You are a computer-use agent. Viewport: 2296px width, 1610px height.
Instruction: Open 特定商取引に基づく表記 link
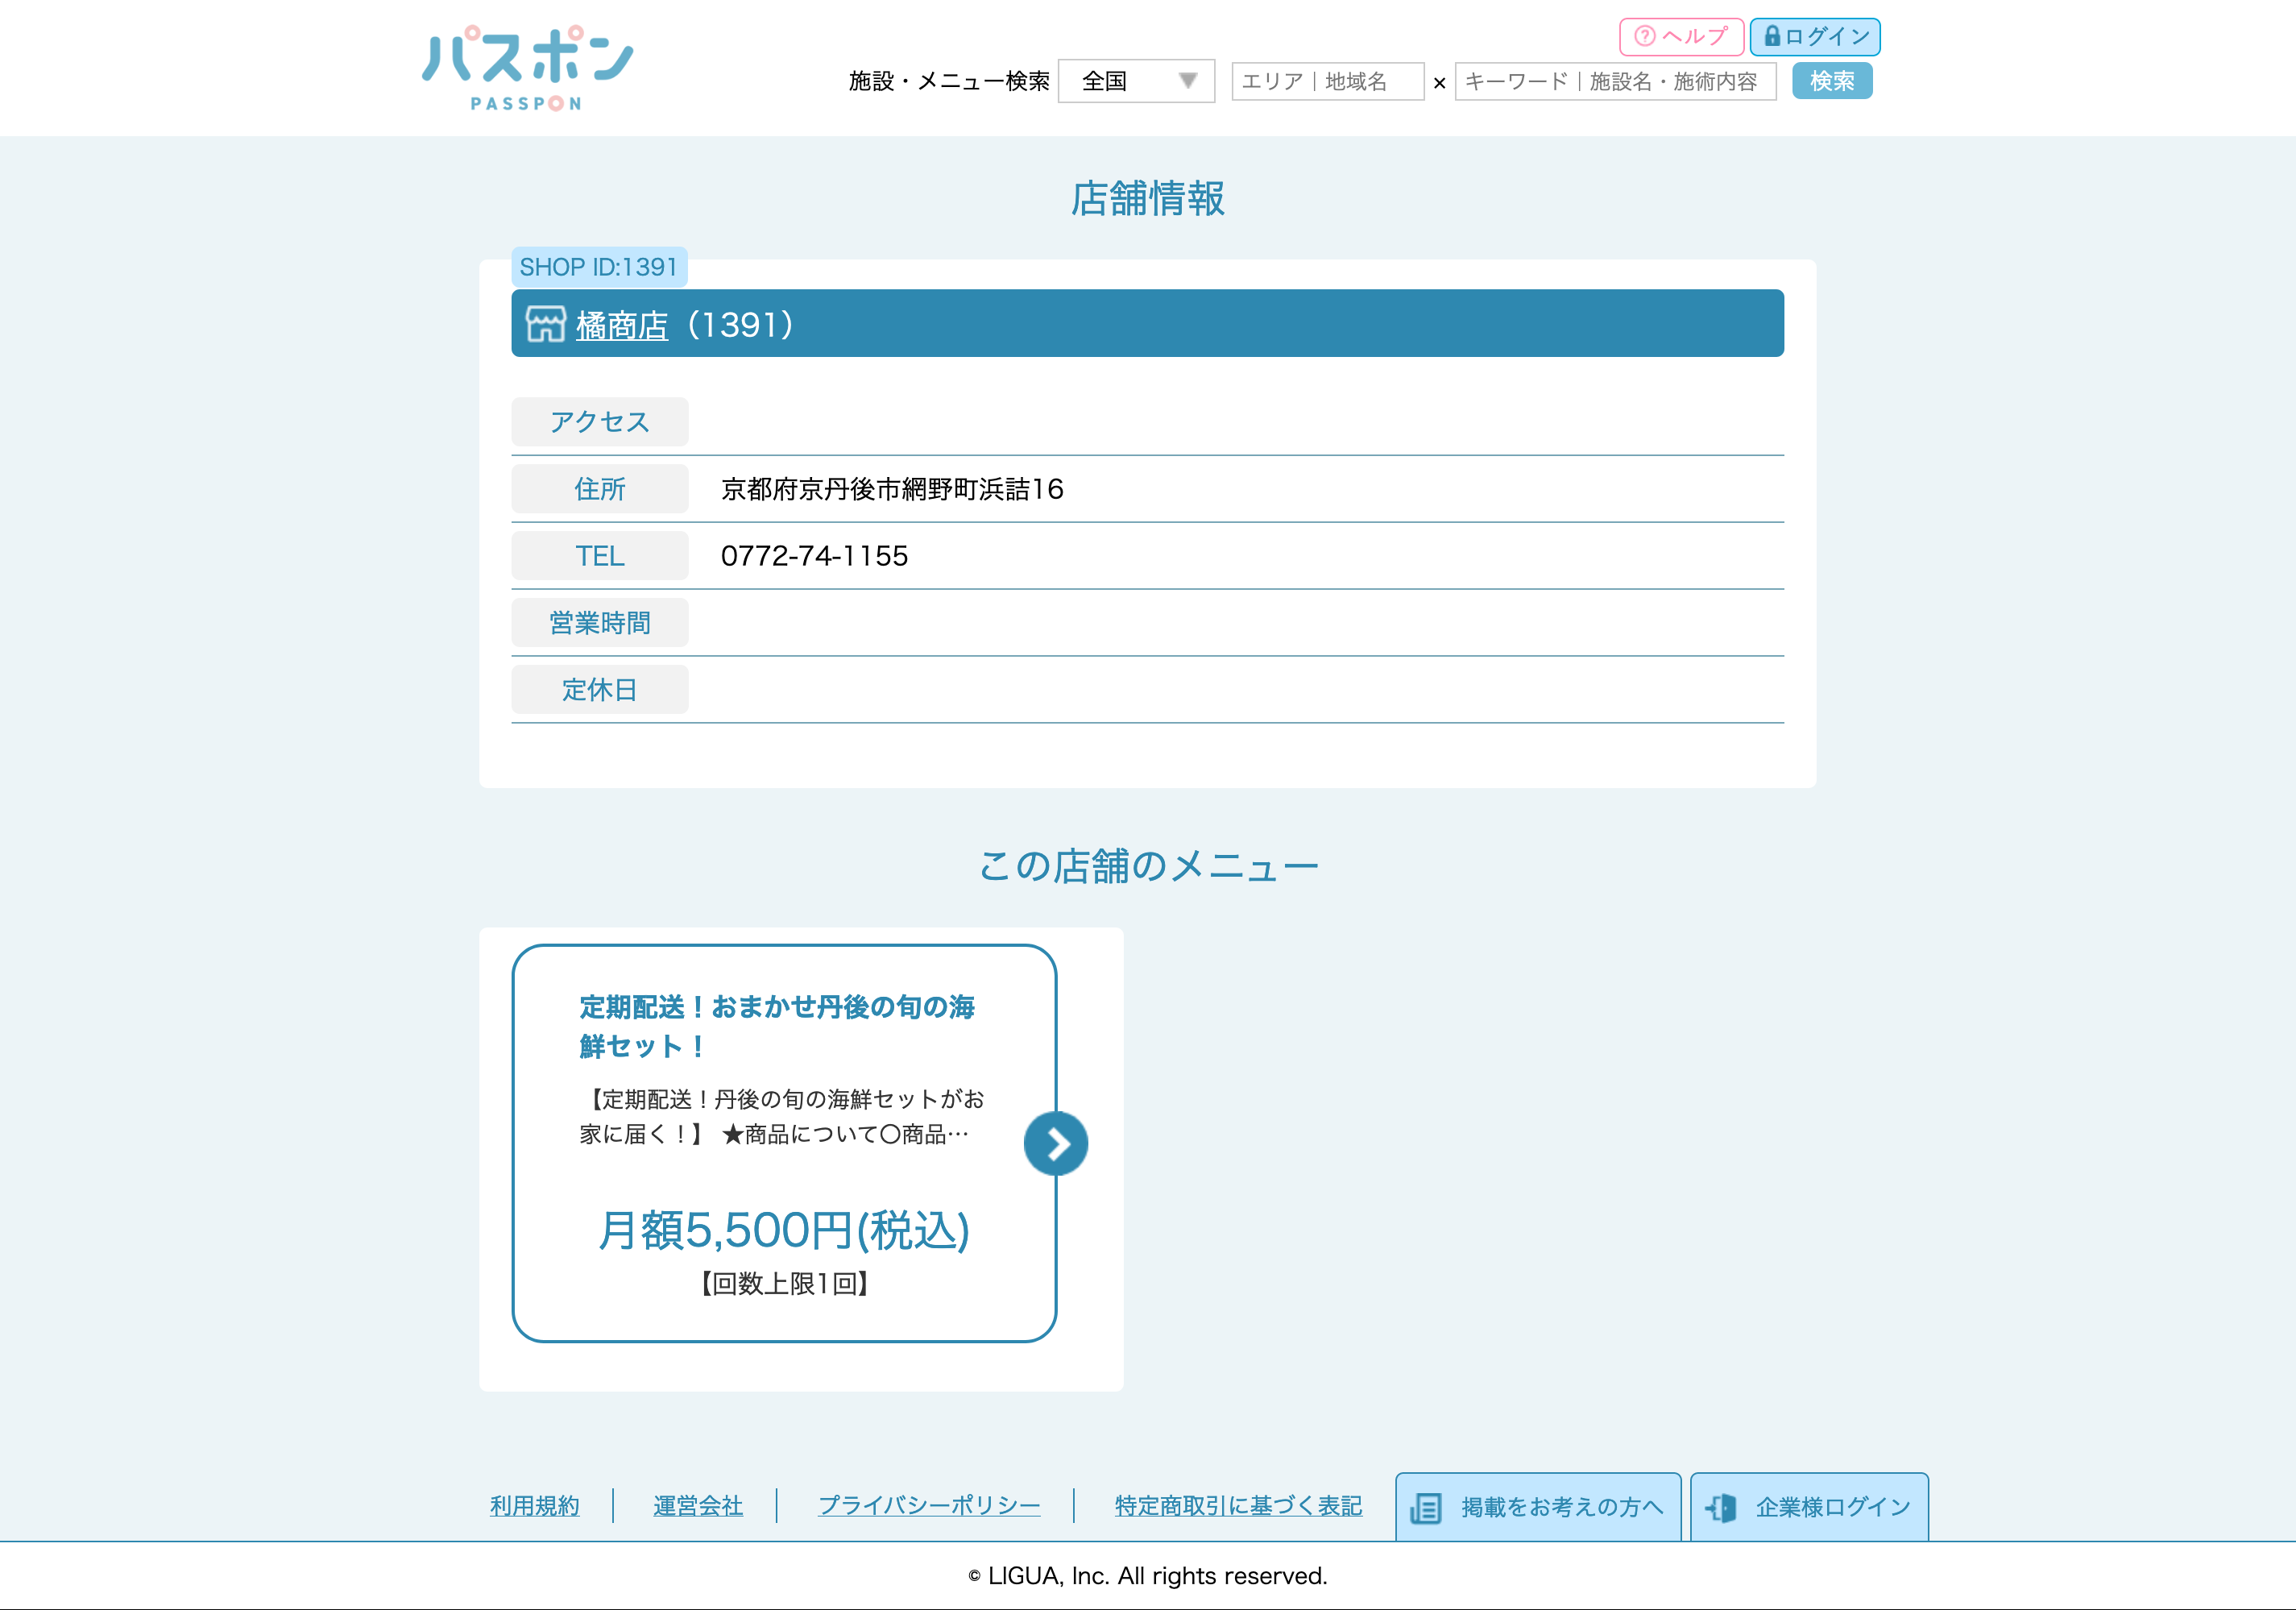pos(1238,1505)
